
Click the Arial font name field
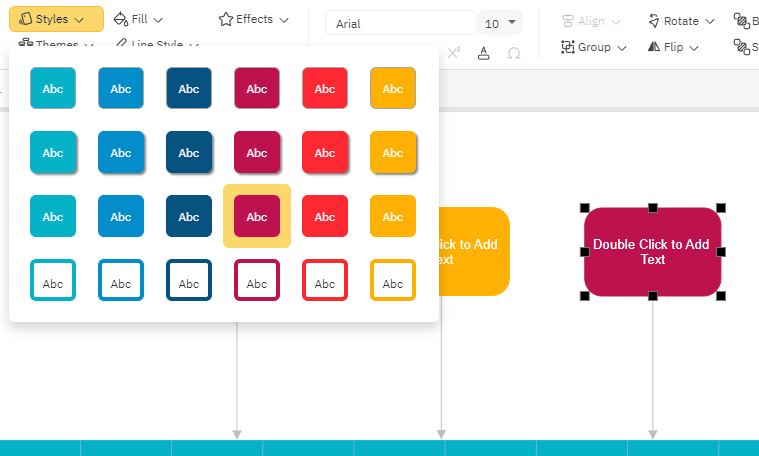click(400, 23)
